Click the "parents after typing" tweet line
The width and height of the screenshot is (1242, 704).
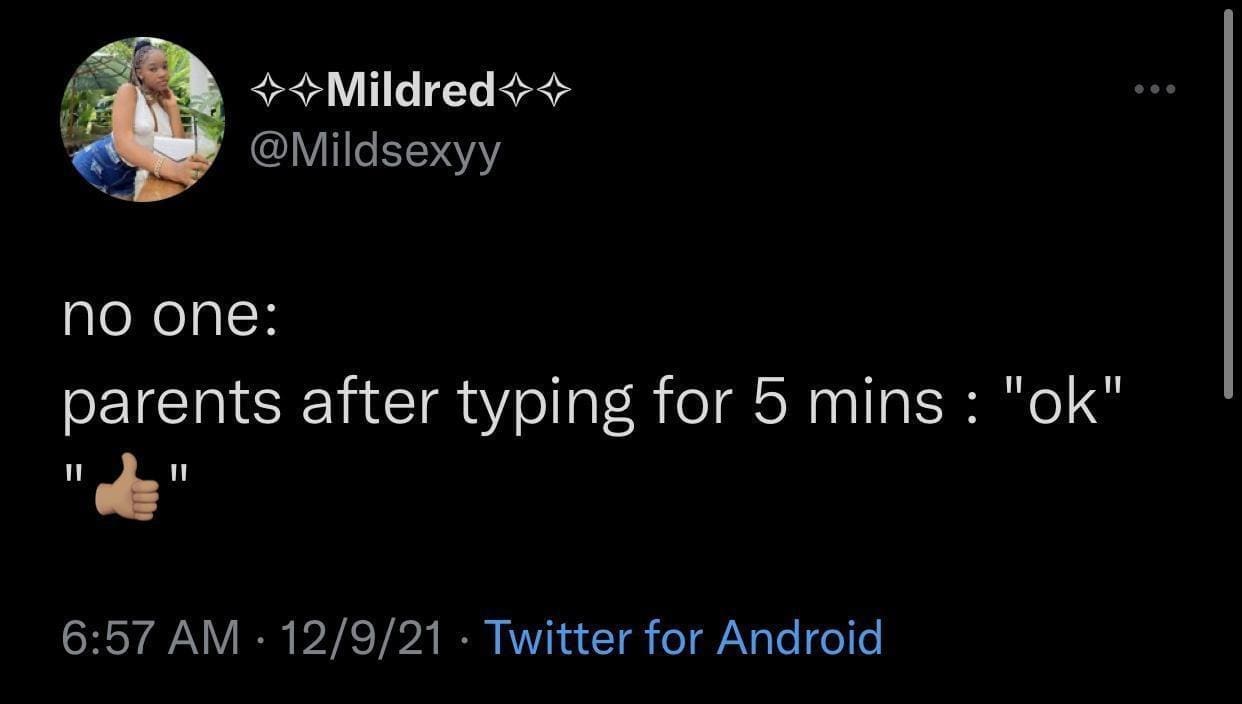500,403
